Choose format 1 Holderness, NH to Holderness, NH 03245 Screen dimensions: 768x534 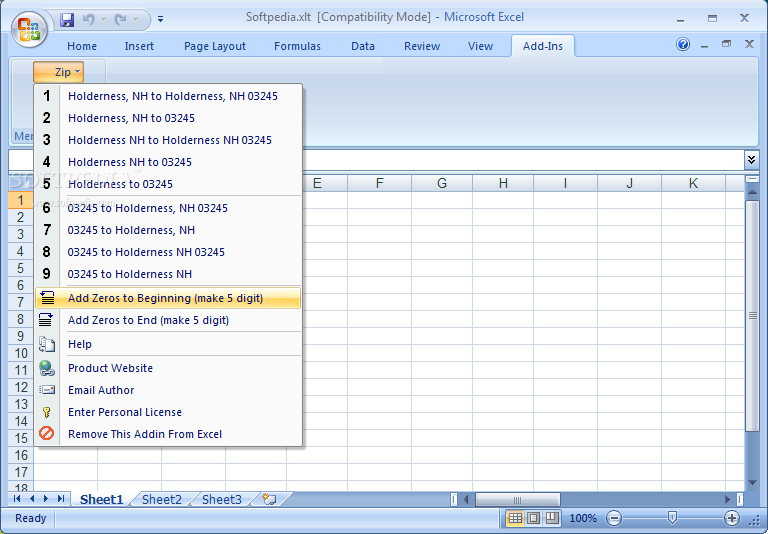click(x=168, y=96)
